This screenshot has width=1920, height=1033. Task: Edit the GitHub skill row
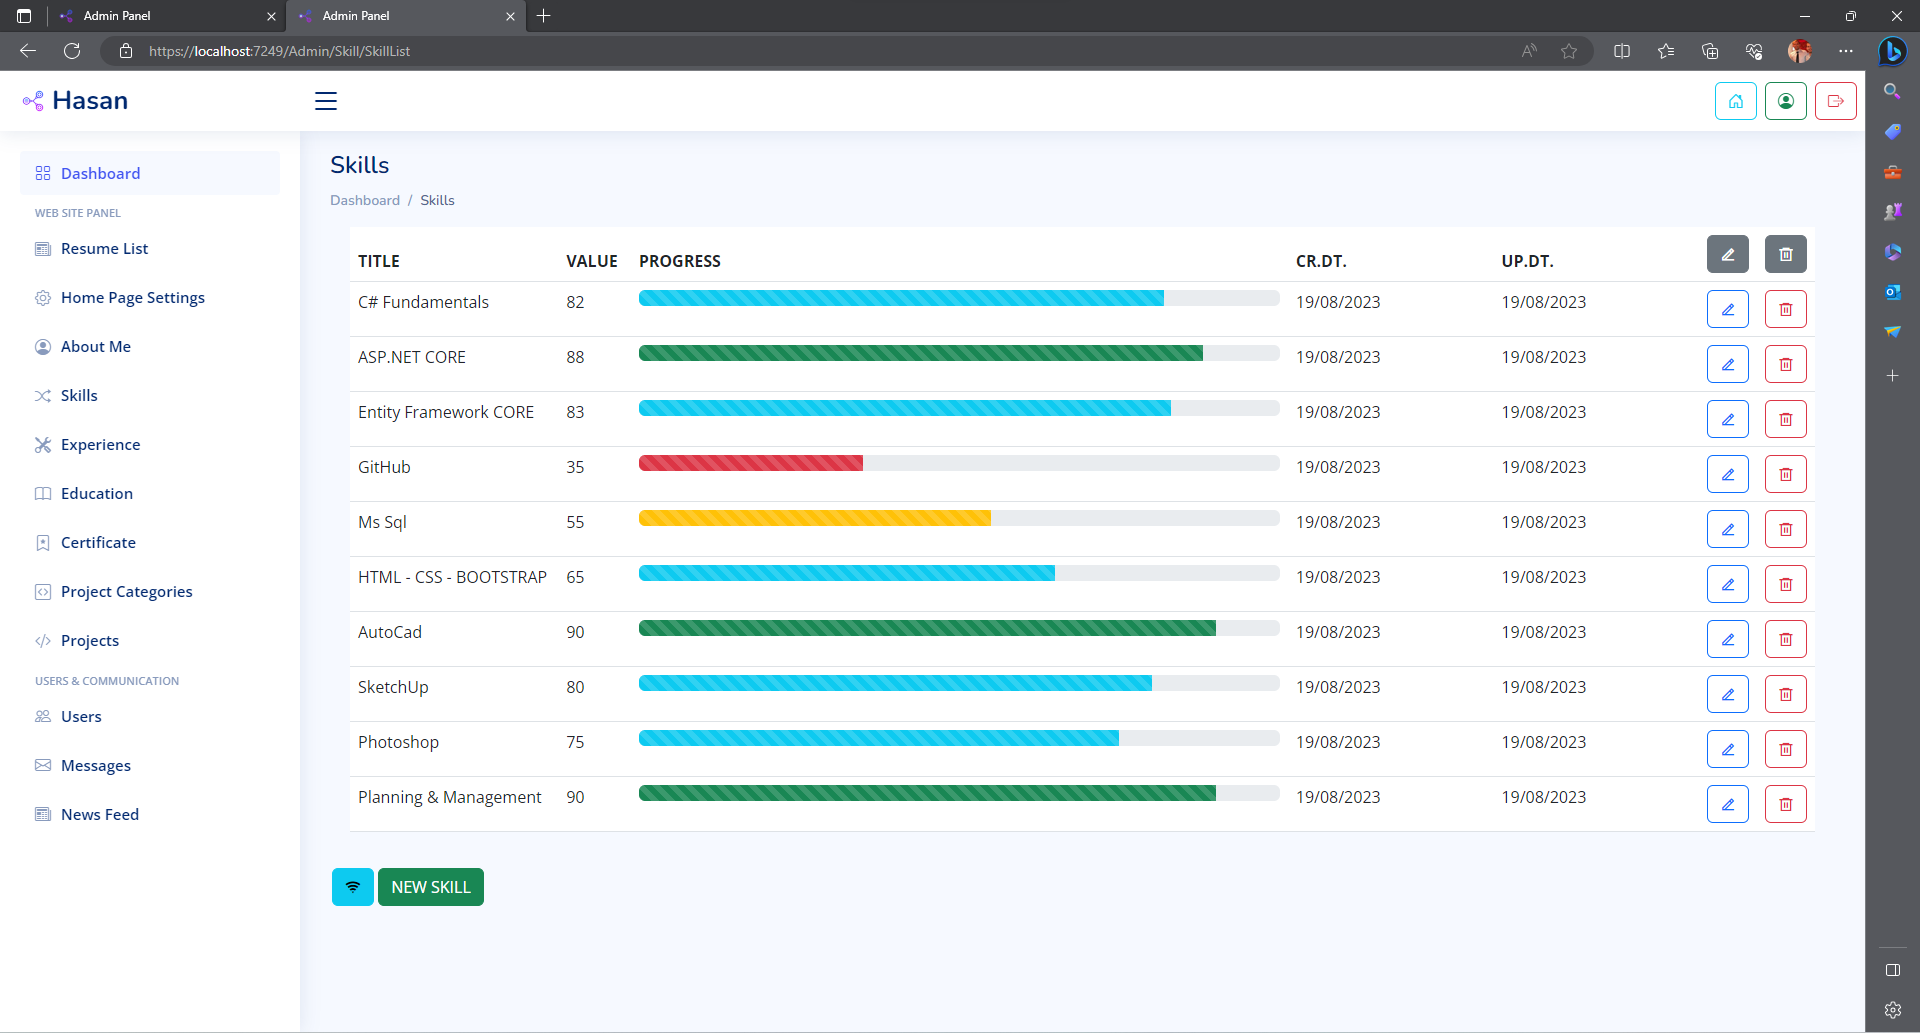(x=1728, y=474)
